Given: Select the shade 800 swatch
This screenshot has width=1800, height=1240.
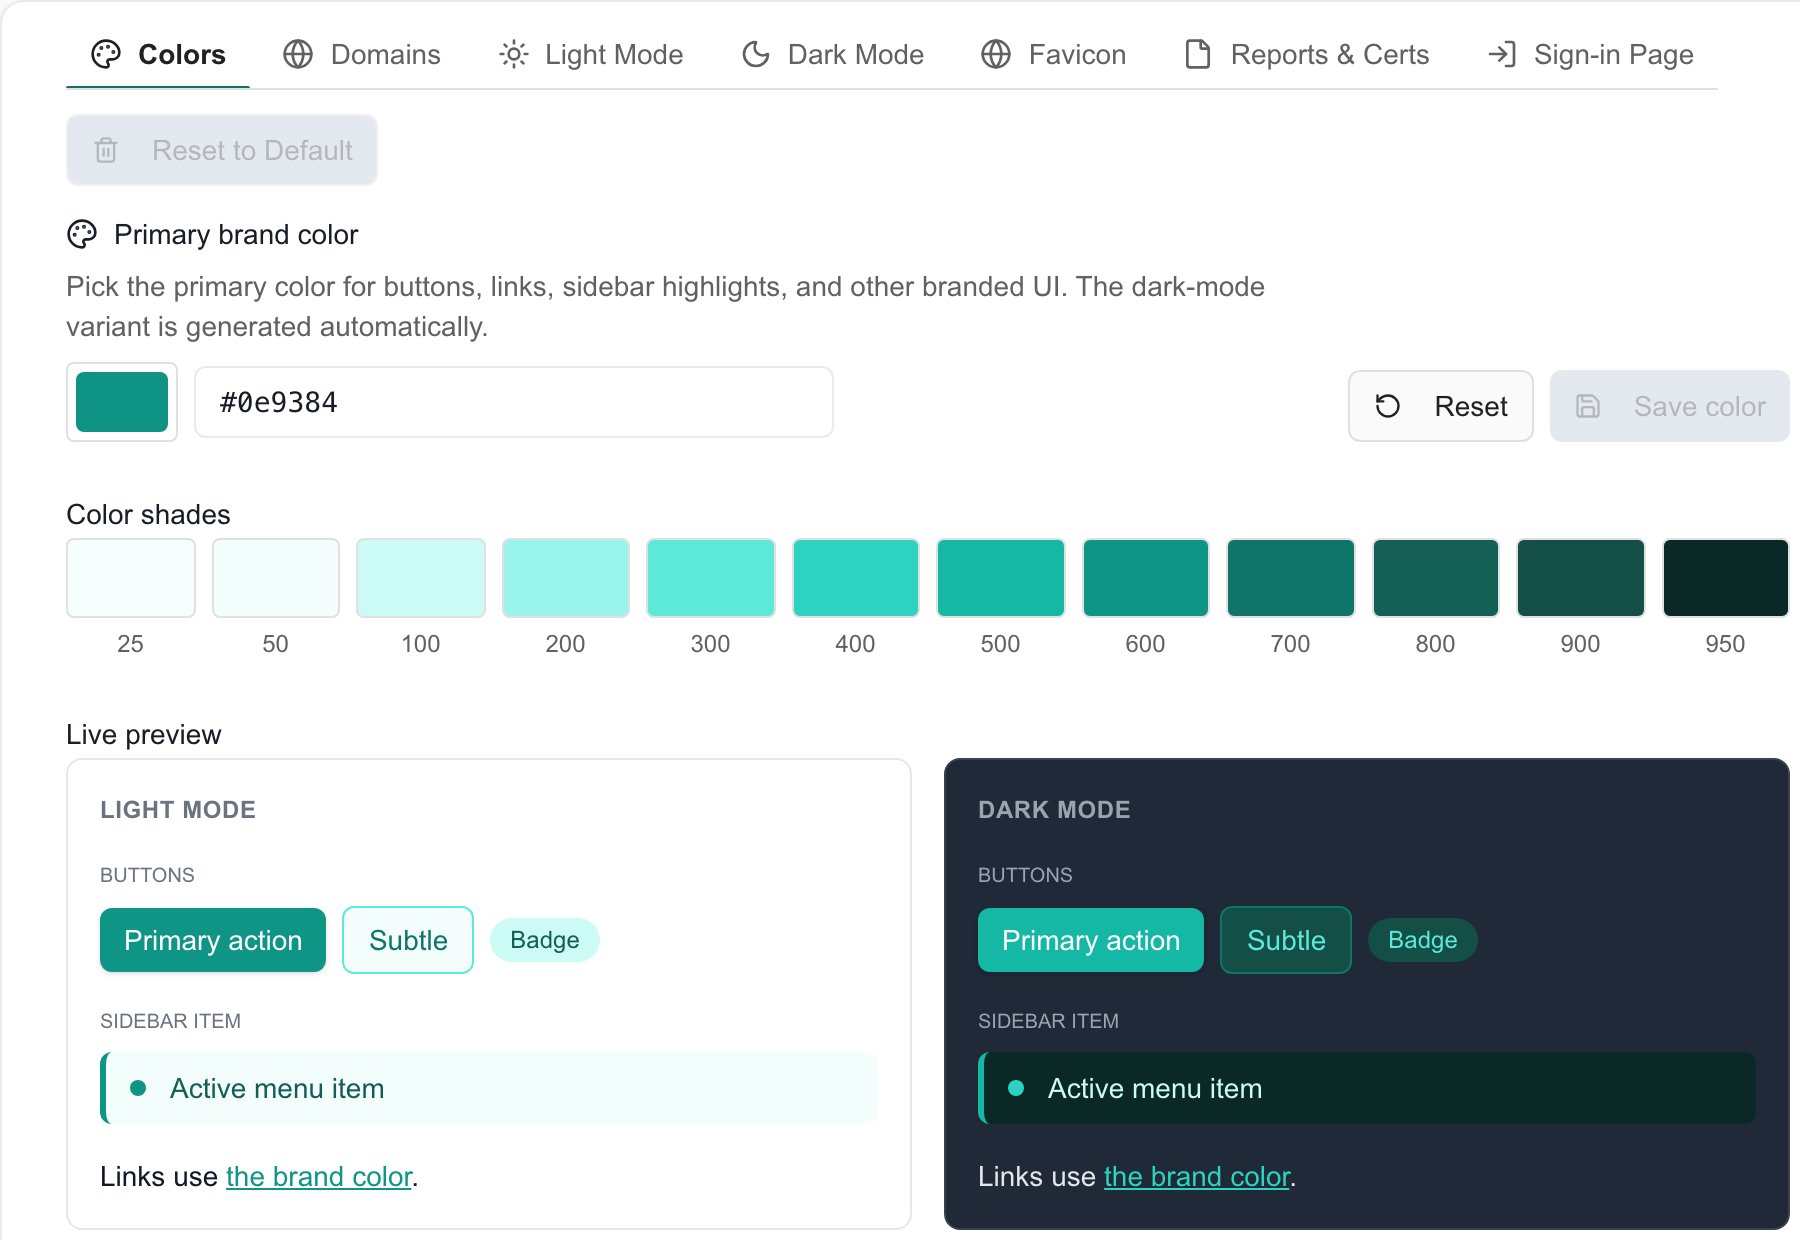Looking at the screenshot, I should (1436, 578).
